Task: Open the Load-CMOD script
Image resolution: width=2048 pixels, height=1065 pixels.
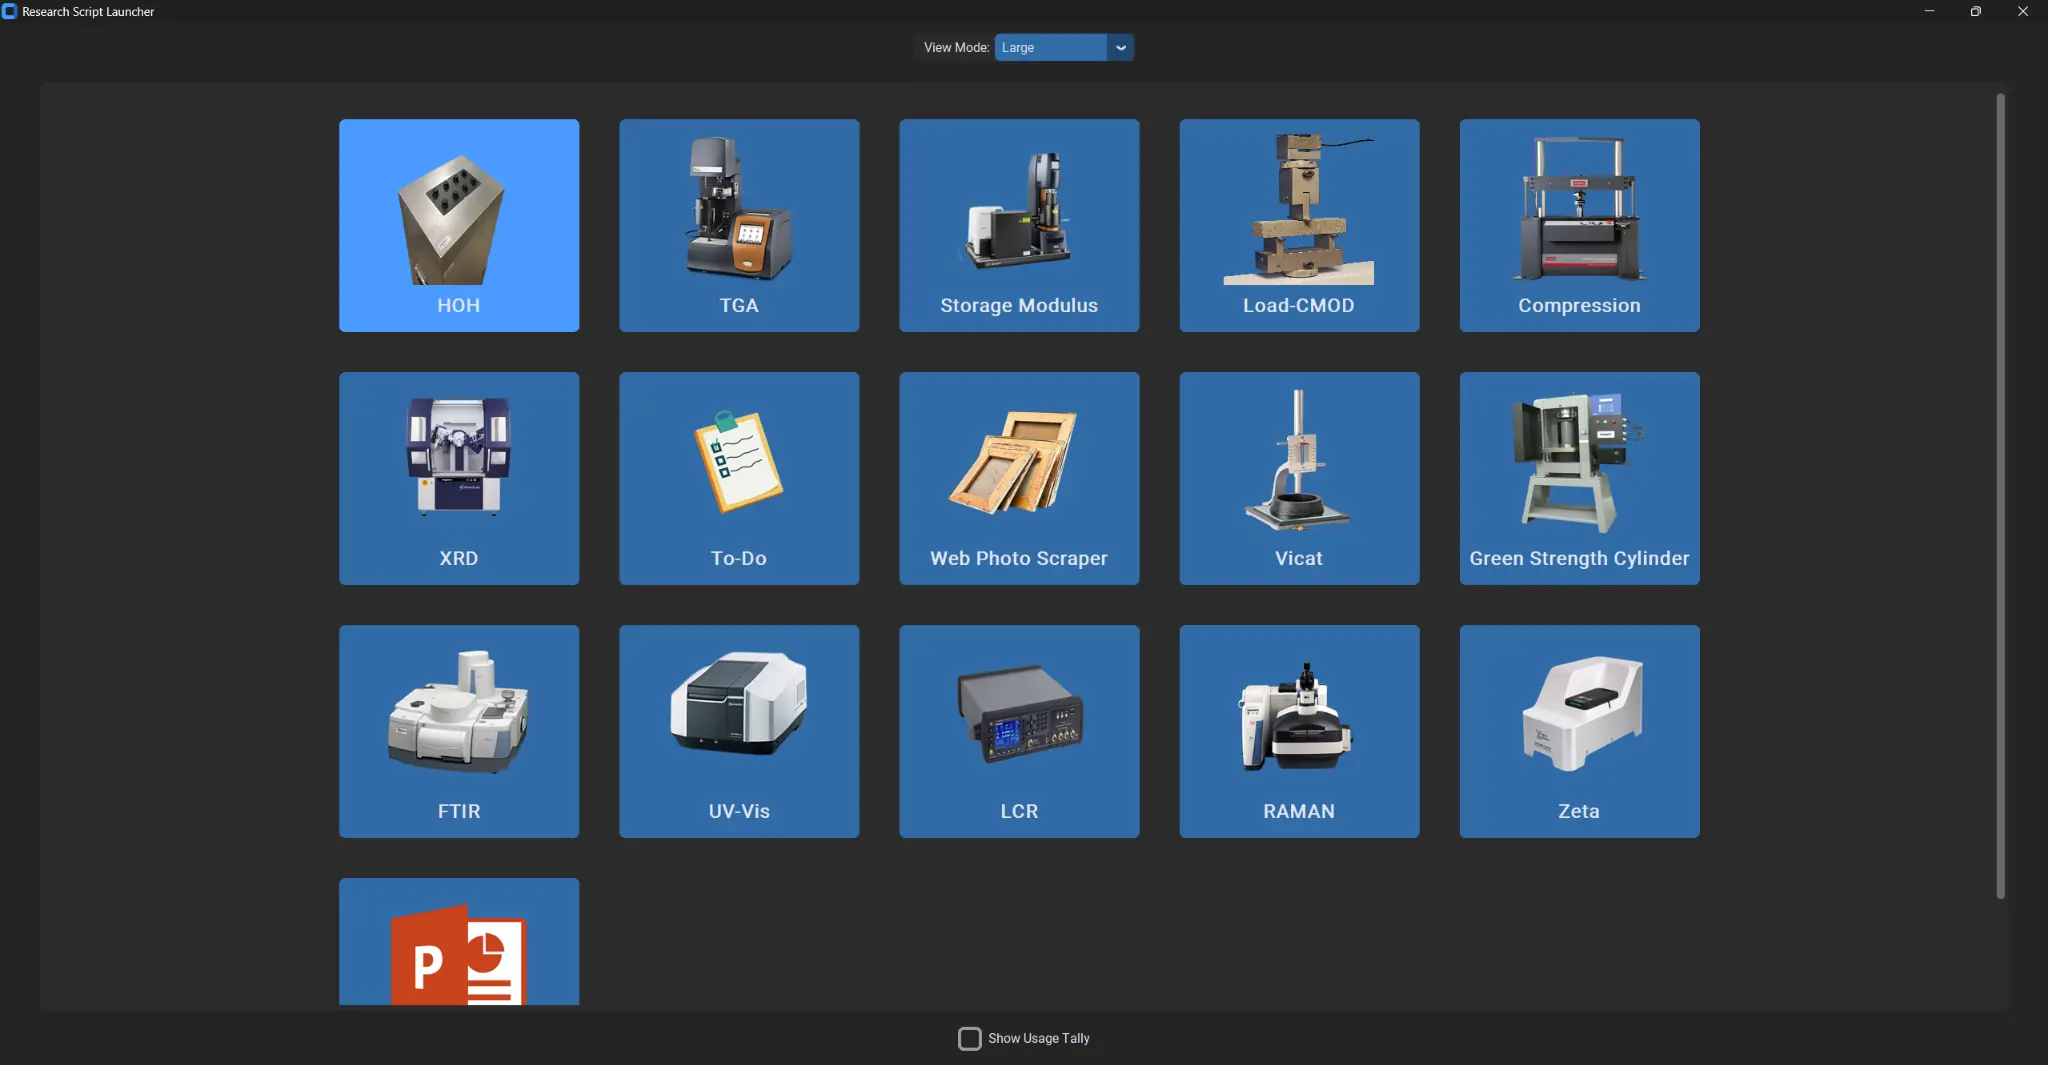Action: [x=1298, y=225]
